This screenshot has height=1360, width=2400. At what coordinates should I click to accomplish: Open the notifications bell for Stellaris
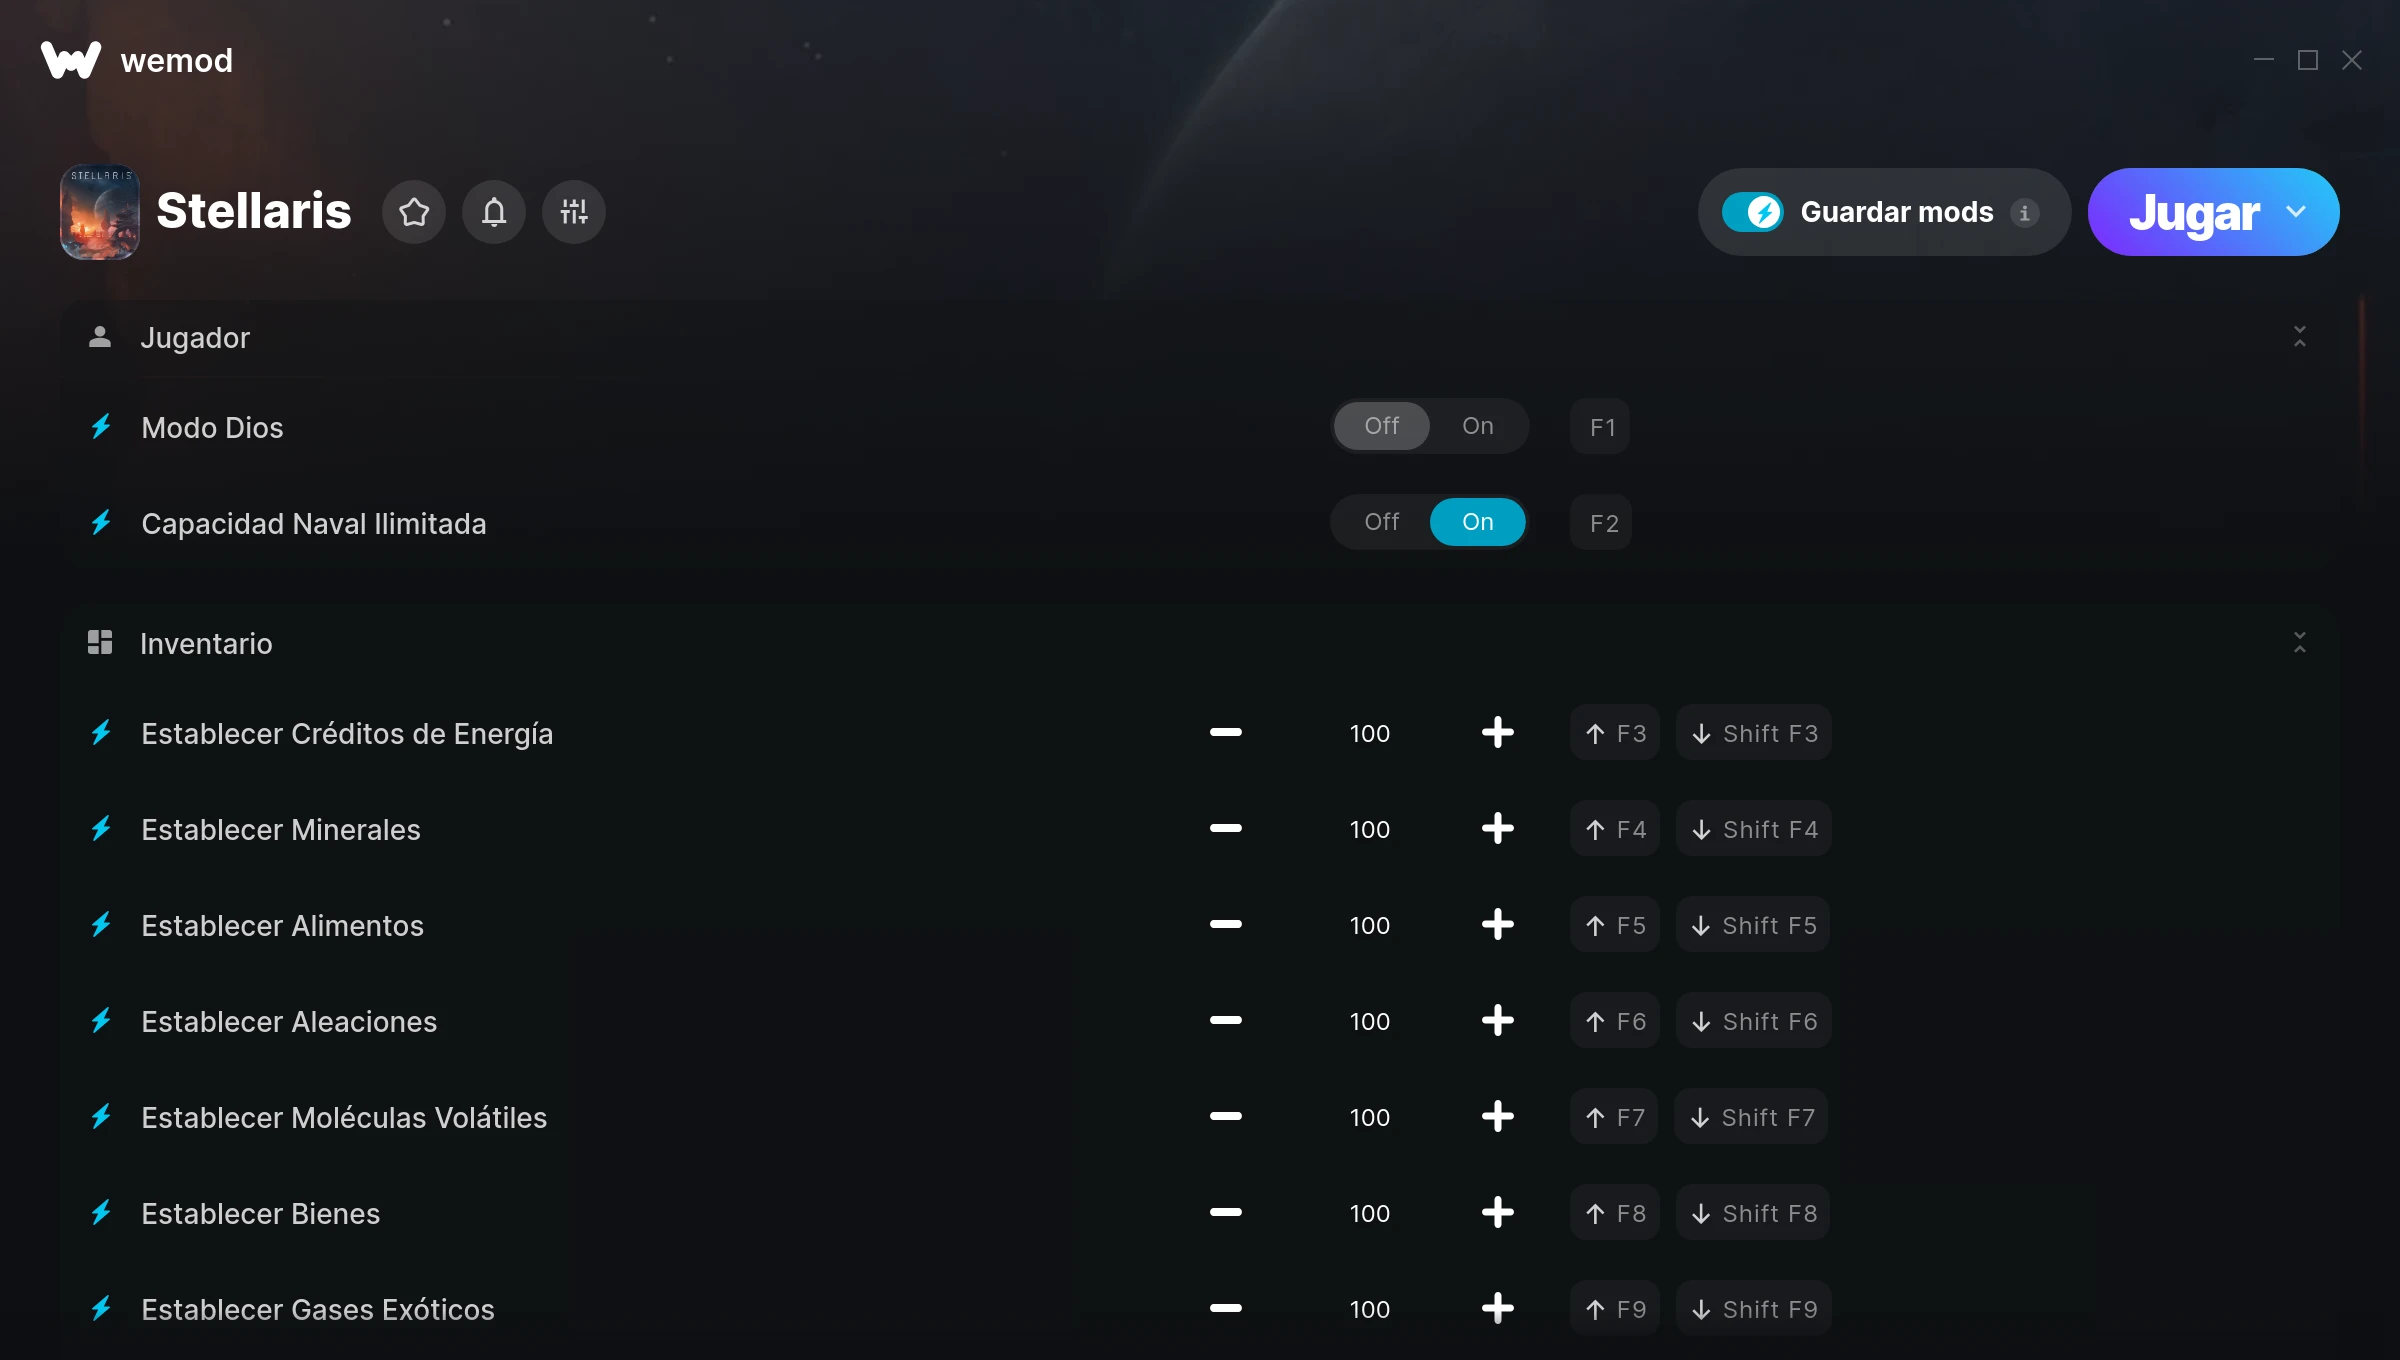[x=494, y=212]
